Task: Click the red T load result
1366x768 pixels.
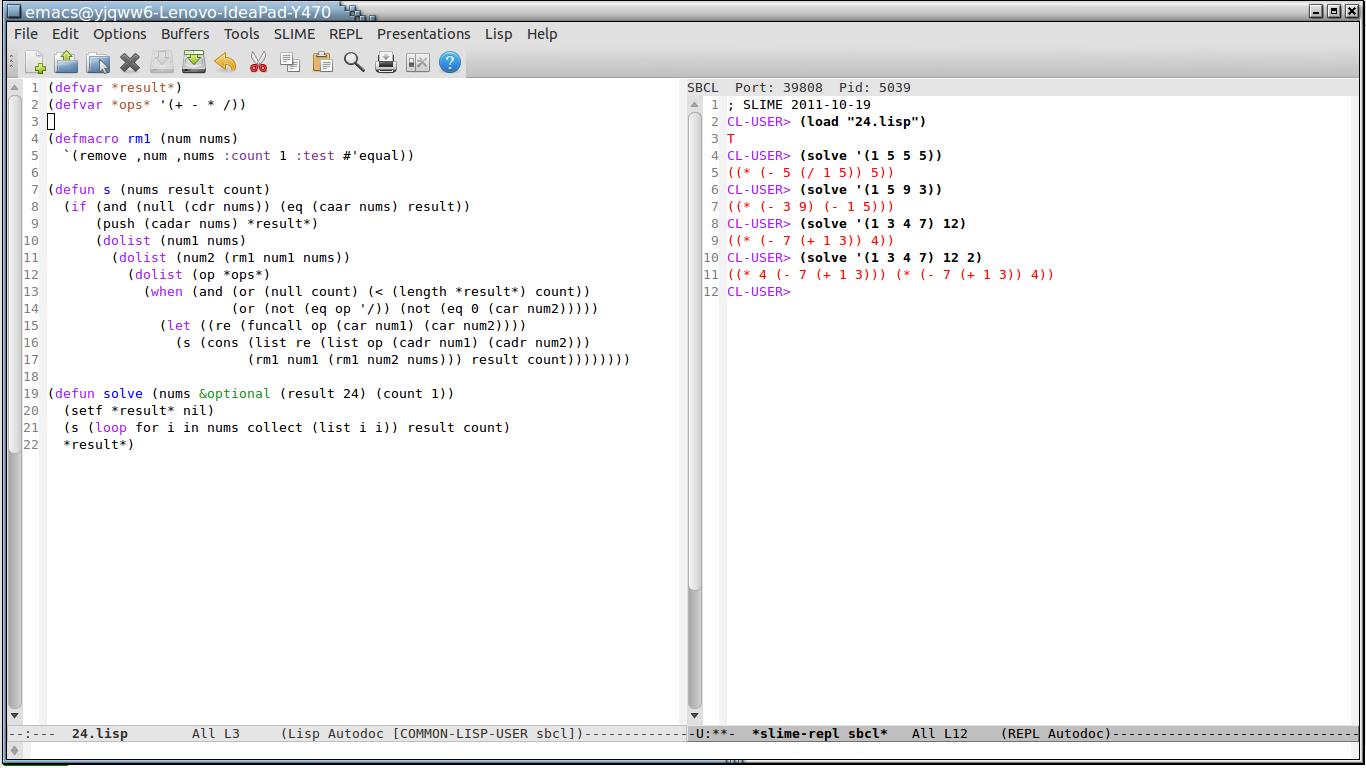Action: tap(731, 139)
